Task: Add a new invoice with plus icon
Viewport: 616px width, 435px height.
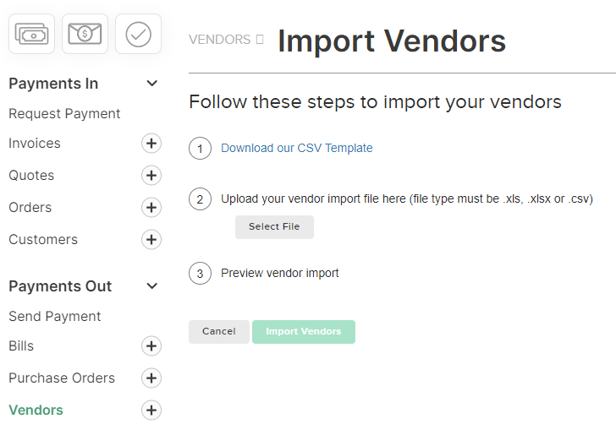Action: click(151, 143)
